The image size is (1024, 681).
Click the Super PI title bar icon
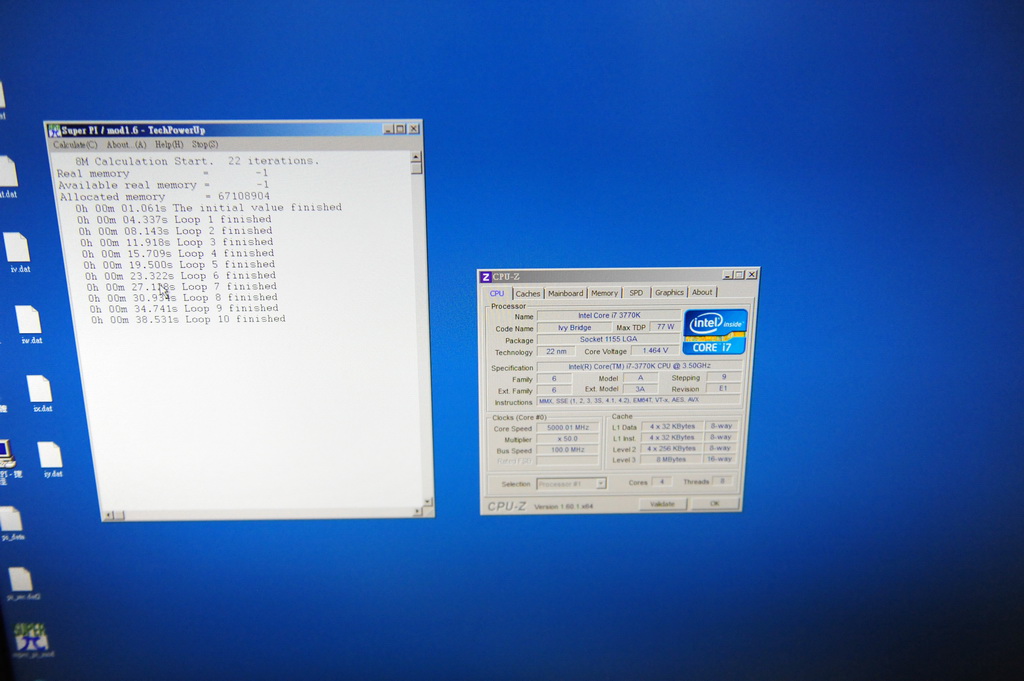(54, 131)
